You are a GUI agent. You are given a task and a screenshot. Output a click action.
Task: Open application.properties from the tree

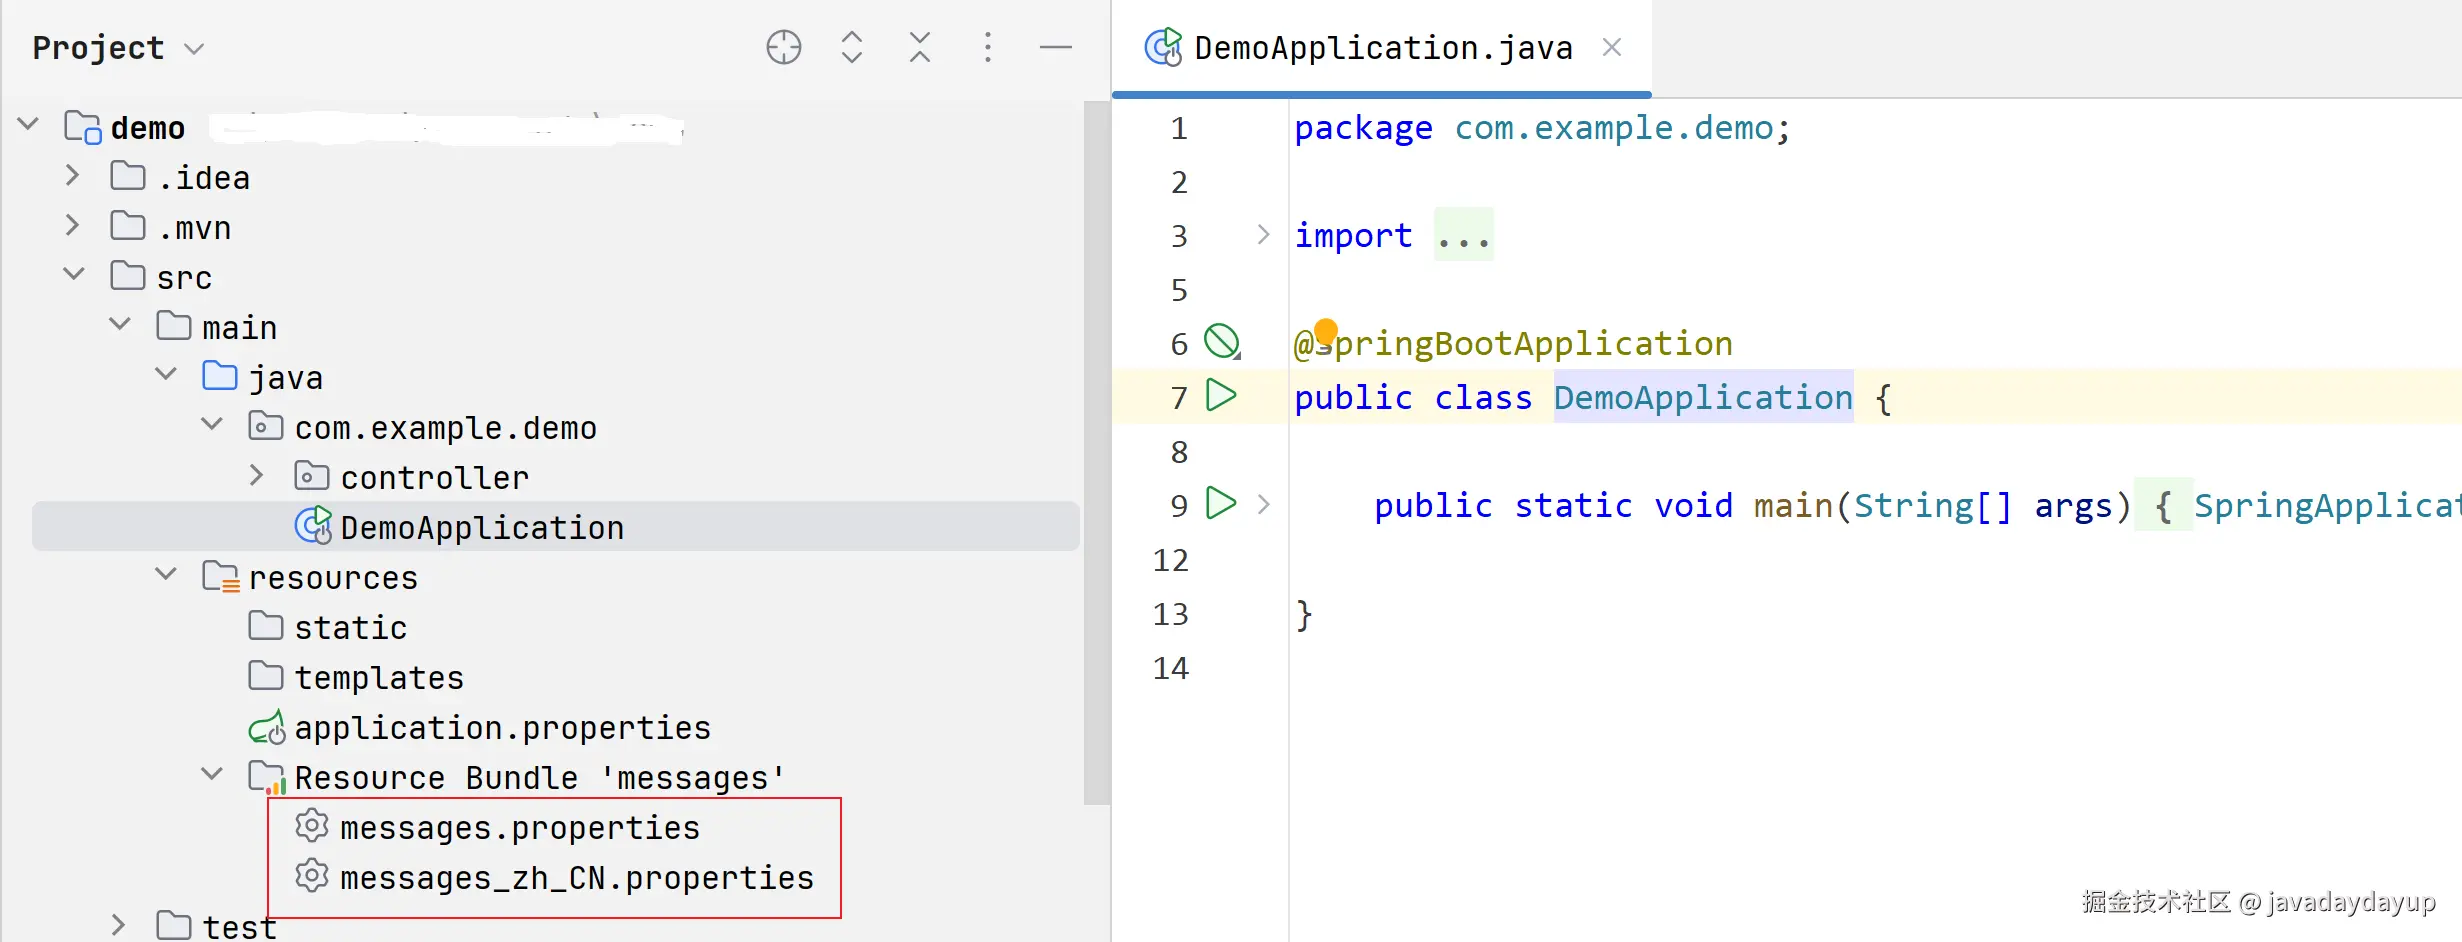coord(503,728)
